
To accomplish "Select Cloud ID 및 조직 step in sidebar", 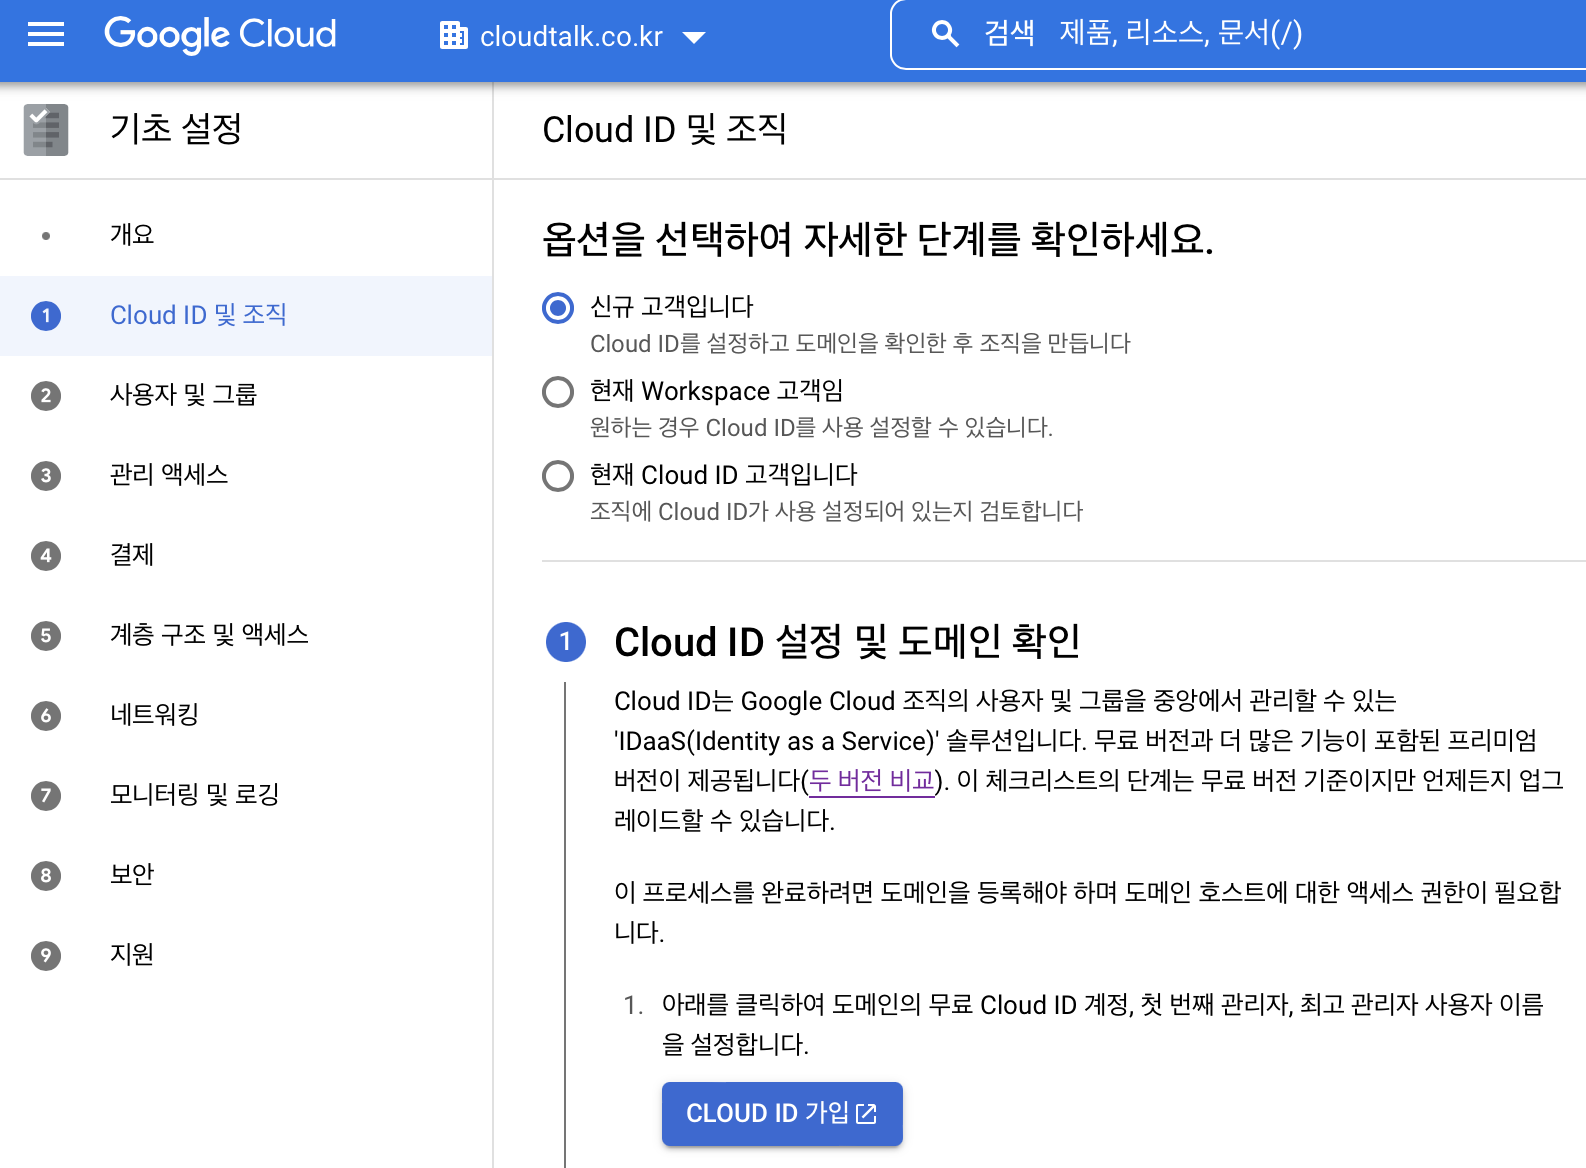I will [x=246, y=315].
